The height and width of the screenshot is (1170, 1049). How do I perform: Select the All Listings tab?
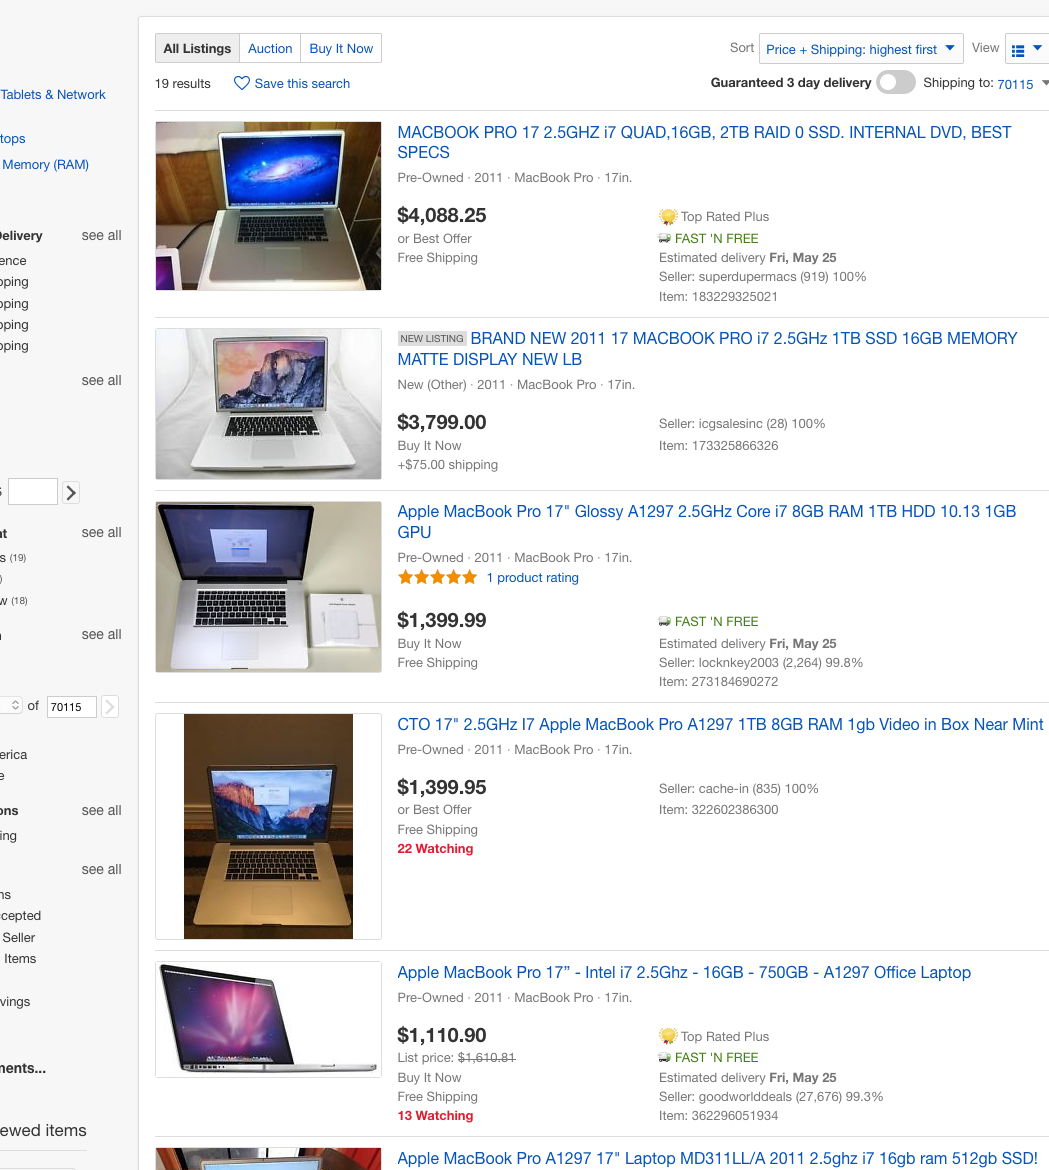point(197,49)
